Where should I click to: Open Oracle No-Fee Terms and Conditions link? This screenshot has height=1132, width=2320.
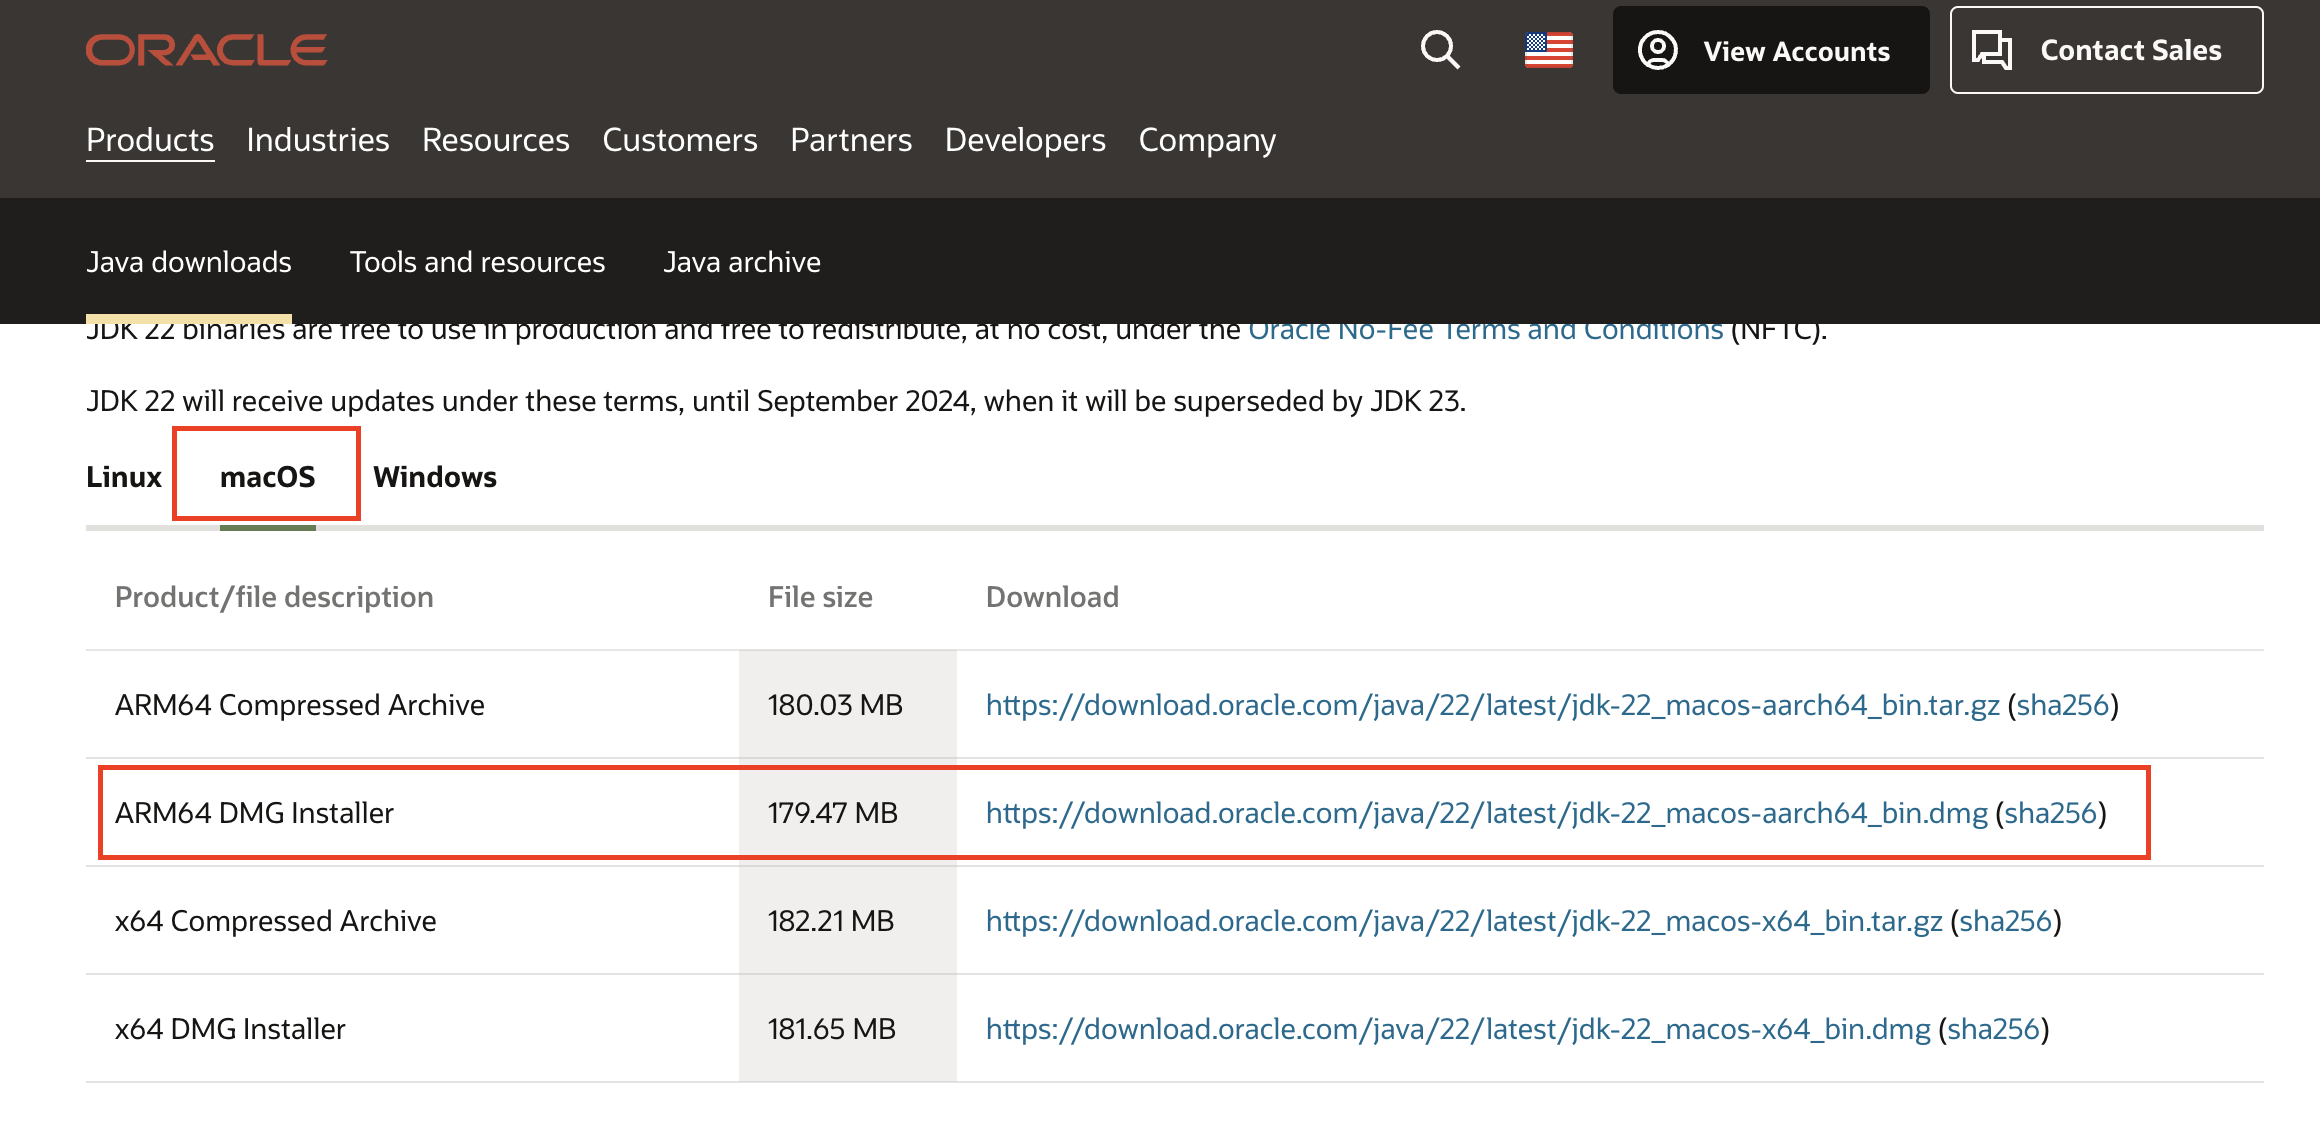[1485, 331]
